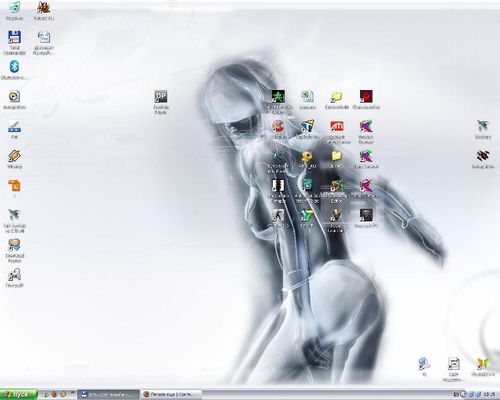Open the blue-yellow triangular T icon

pyautogui.click(x=307, y=126)
